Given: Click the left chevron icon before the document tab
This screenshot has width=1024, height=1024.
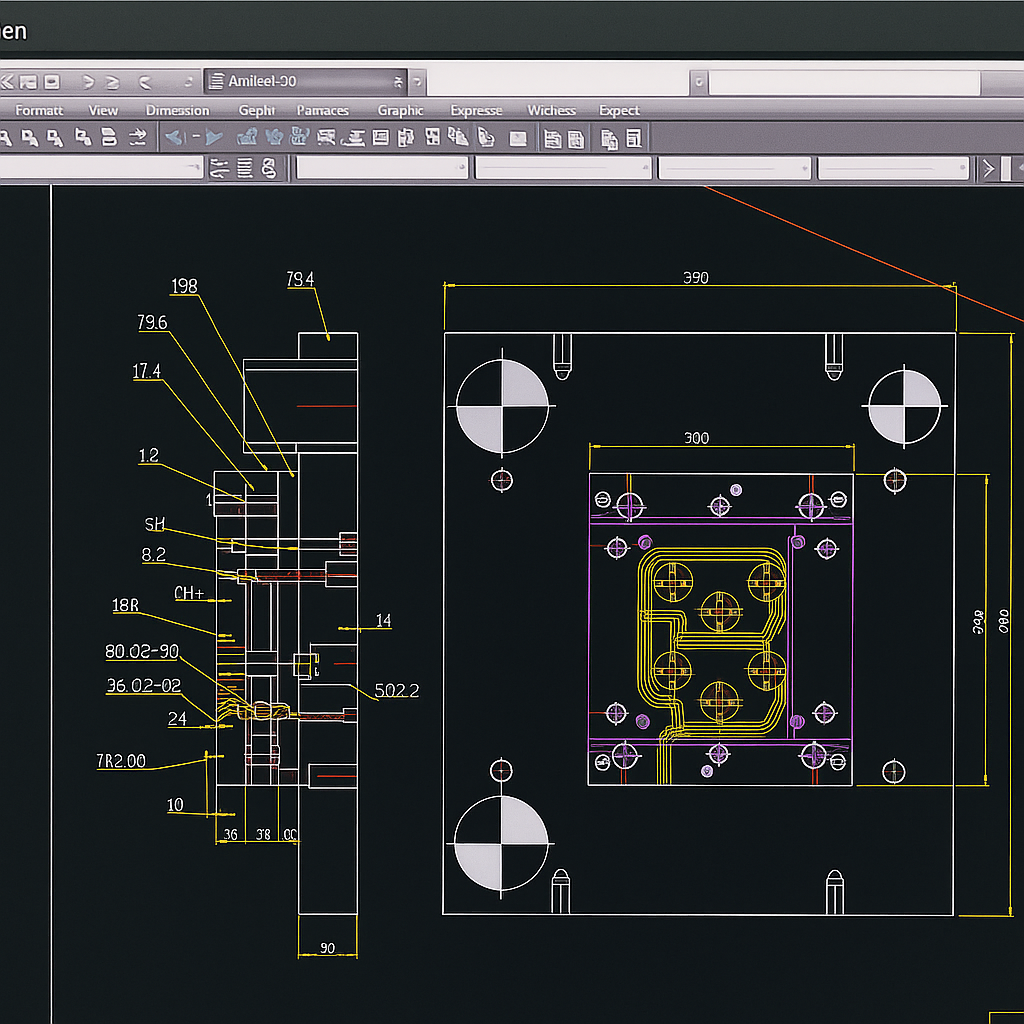Looking at the screenshot, I should (x=145, y=82).
